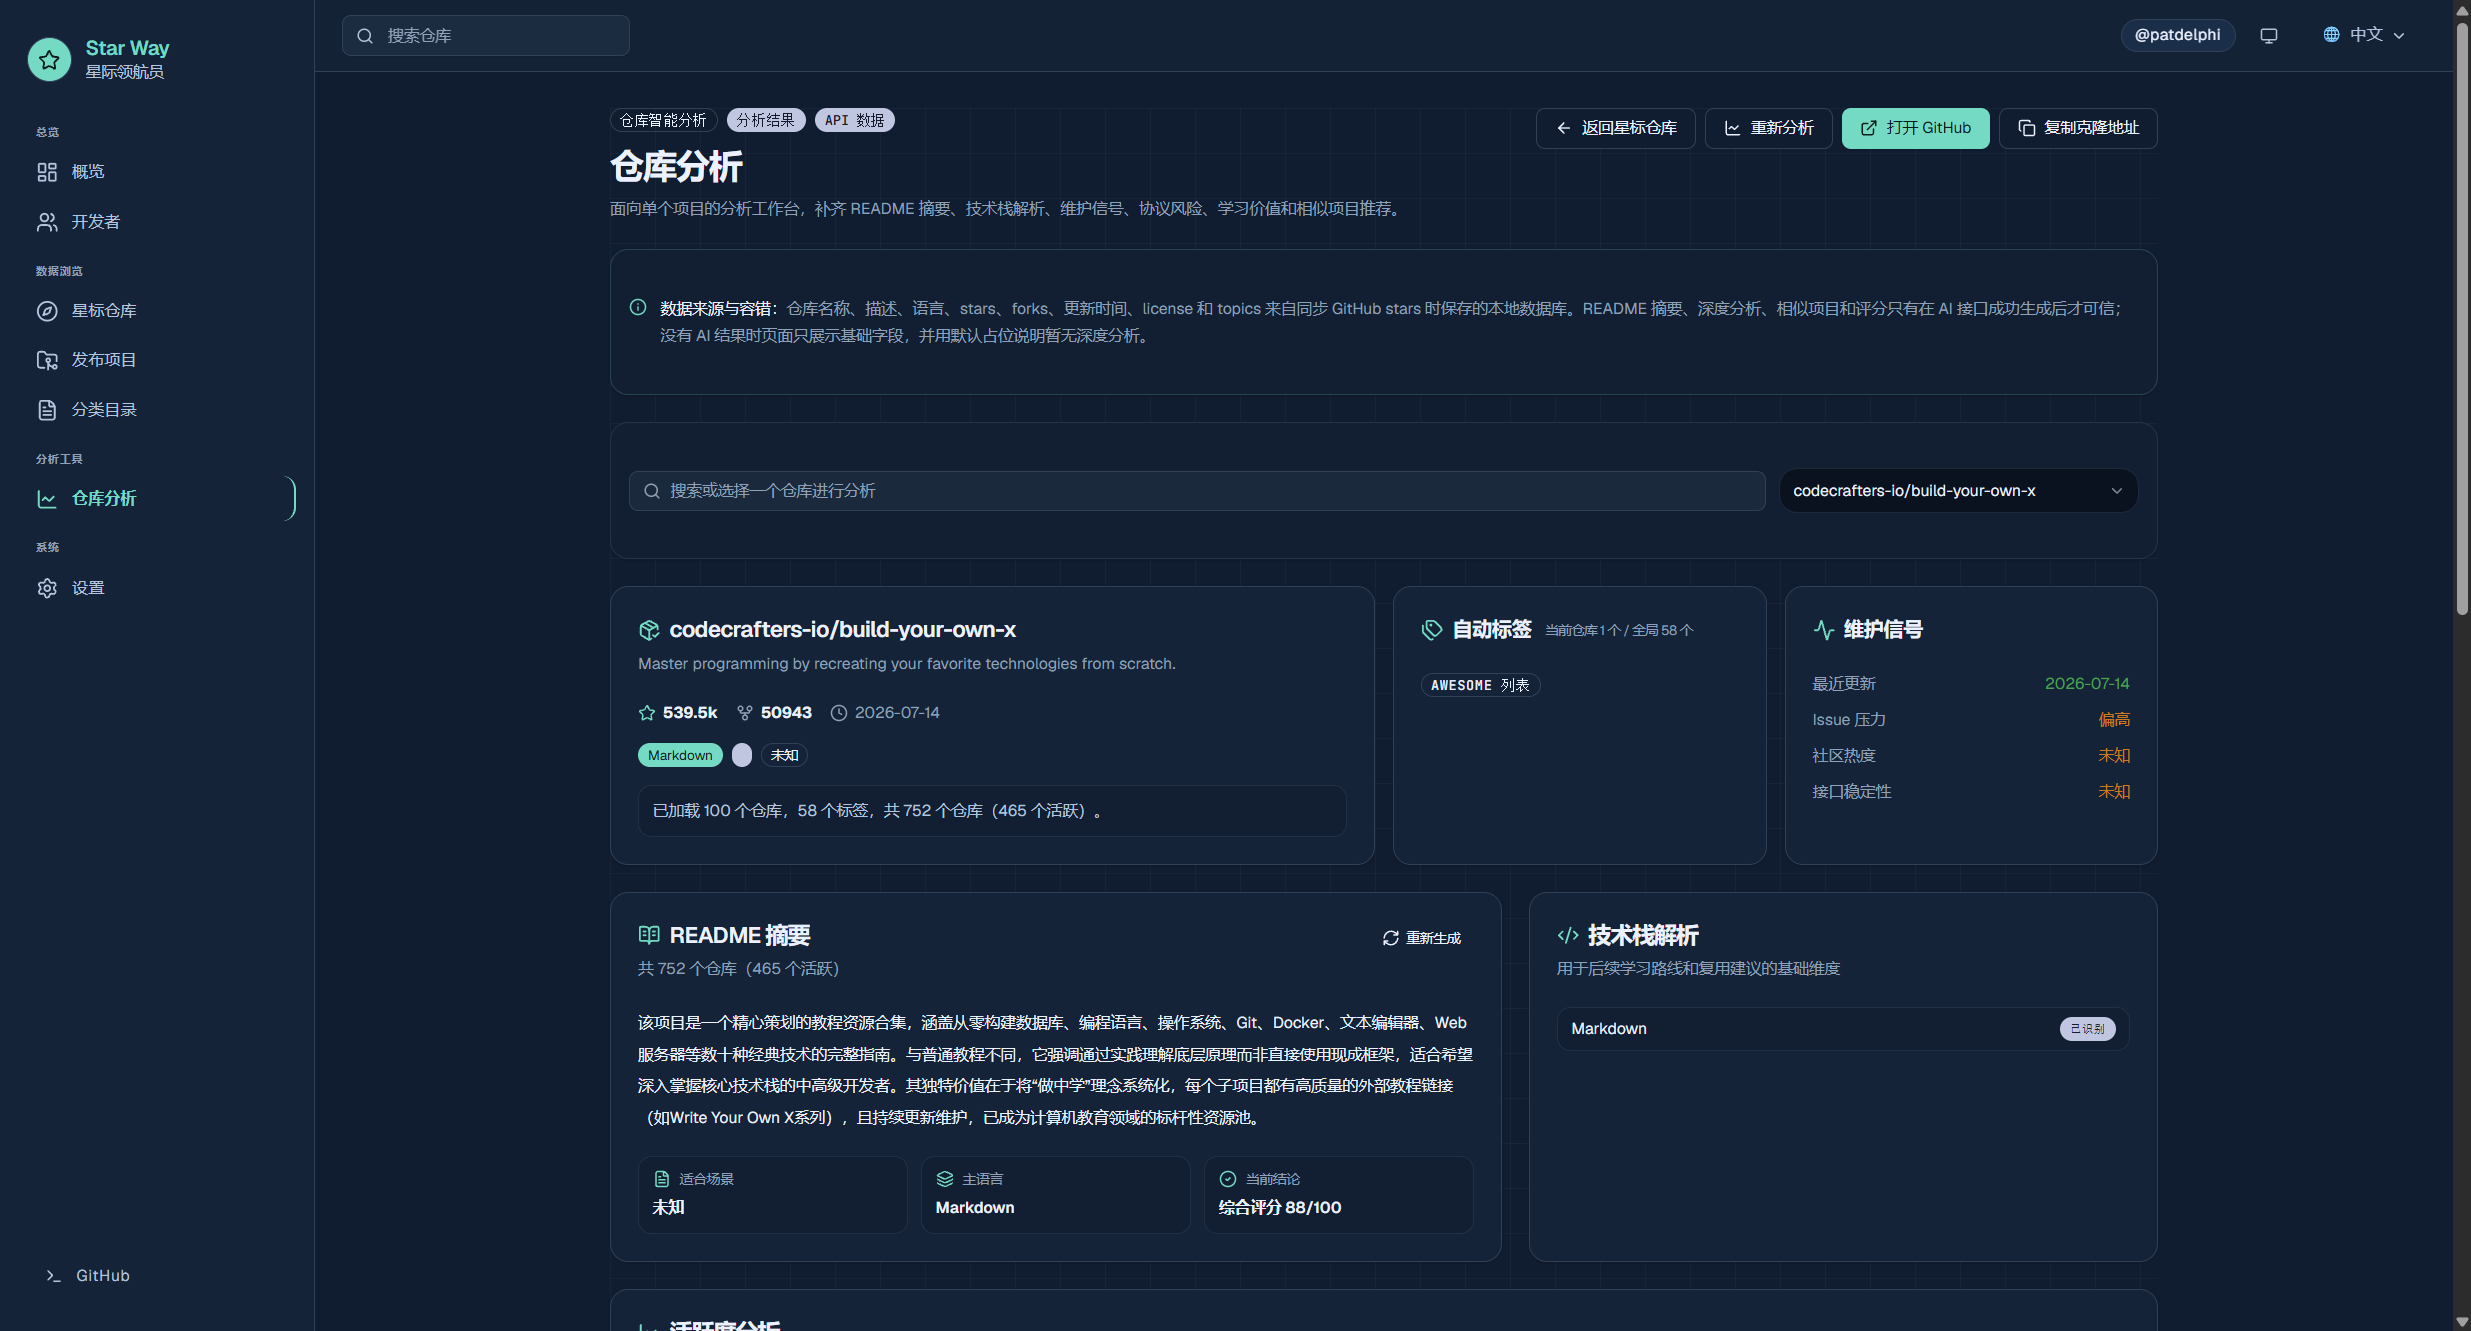Click the star icon next to 539.5k
Screen dimensions: 2471x1331
[647, 713]
